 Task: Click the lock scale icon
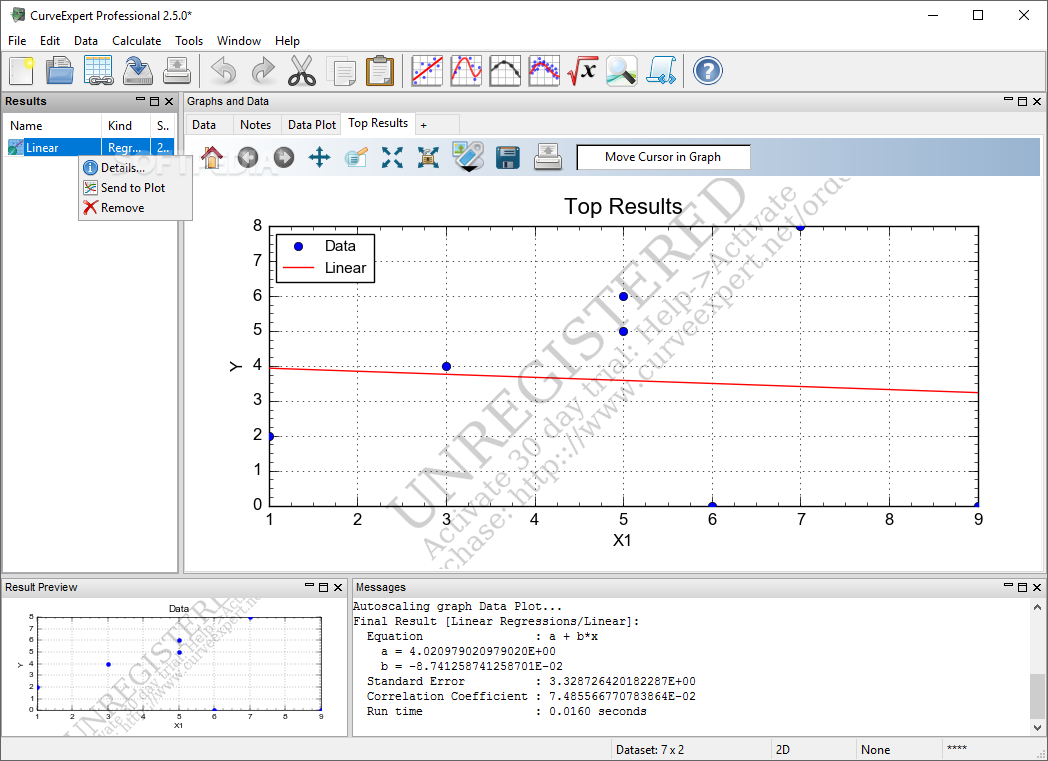point(428,158)
